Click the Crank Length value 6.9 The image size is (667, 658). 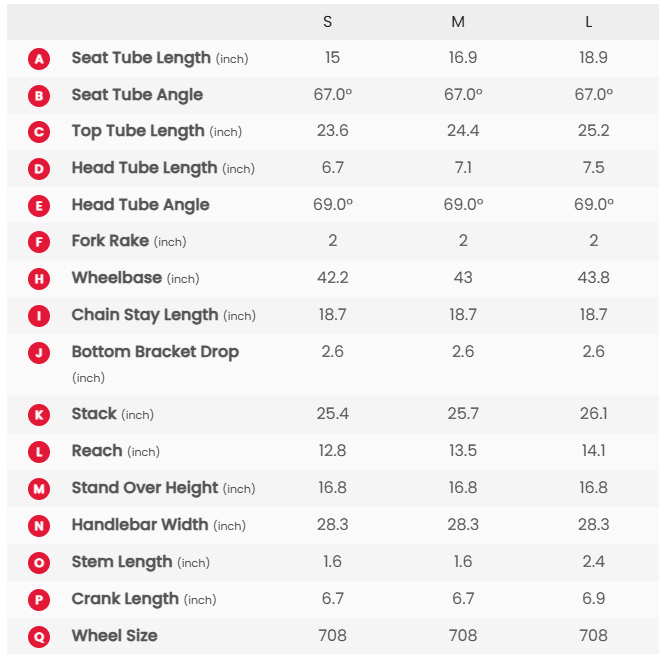(593, 598)
